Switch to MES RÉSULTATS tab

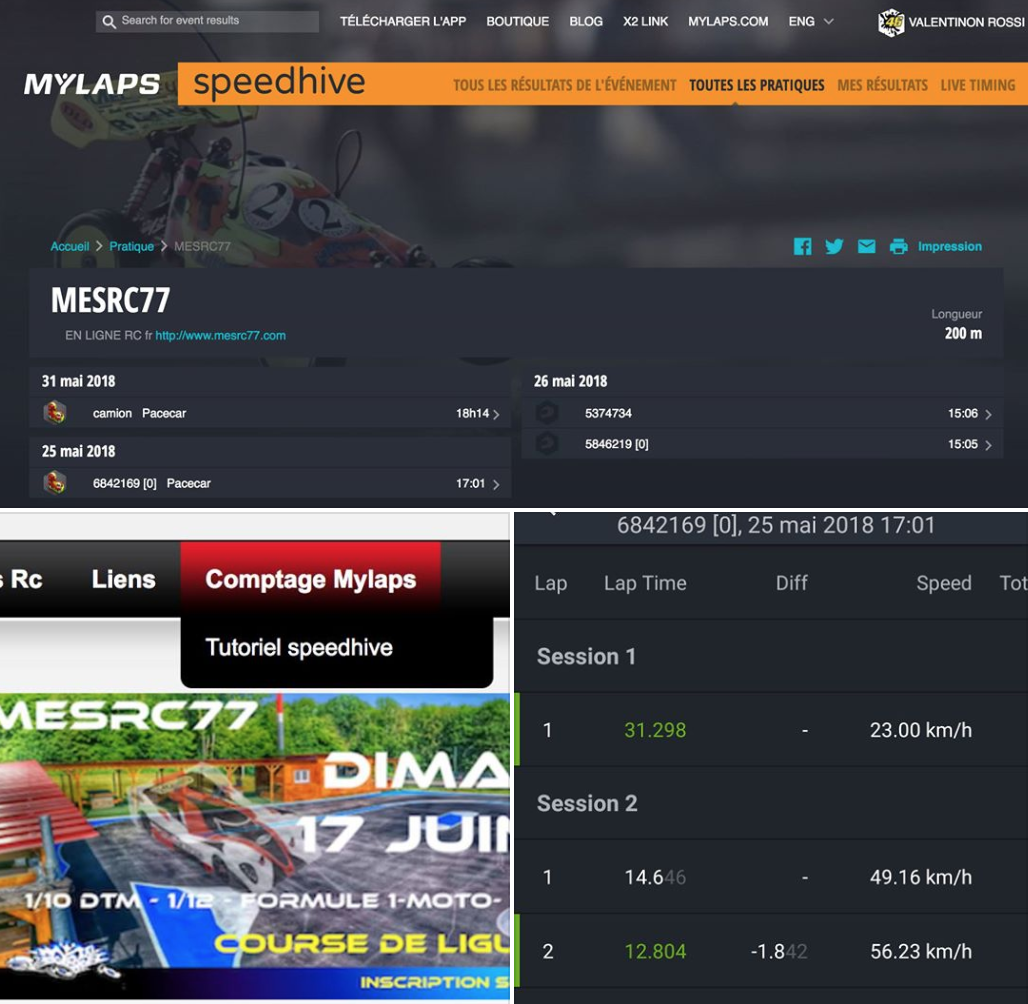[x=882, y=85]
